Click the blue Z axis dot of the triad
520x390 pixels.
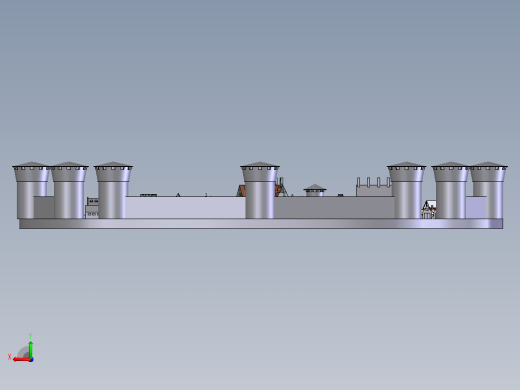click(x=31, y=360)
